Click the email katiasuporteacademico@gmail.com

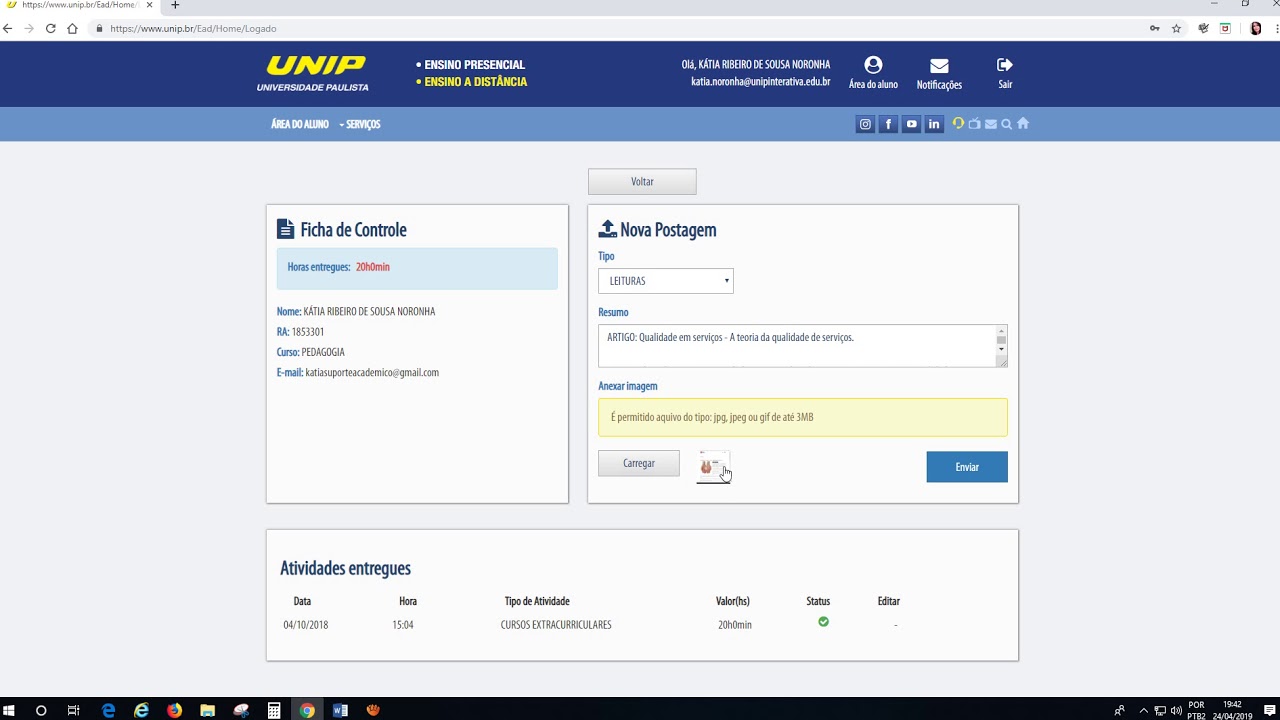[x=372, y=372]
